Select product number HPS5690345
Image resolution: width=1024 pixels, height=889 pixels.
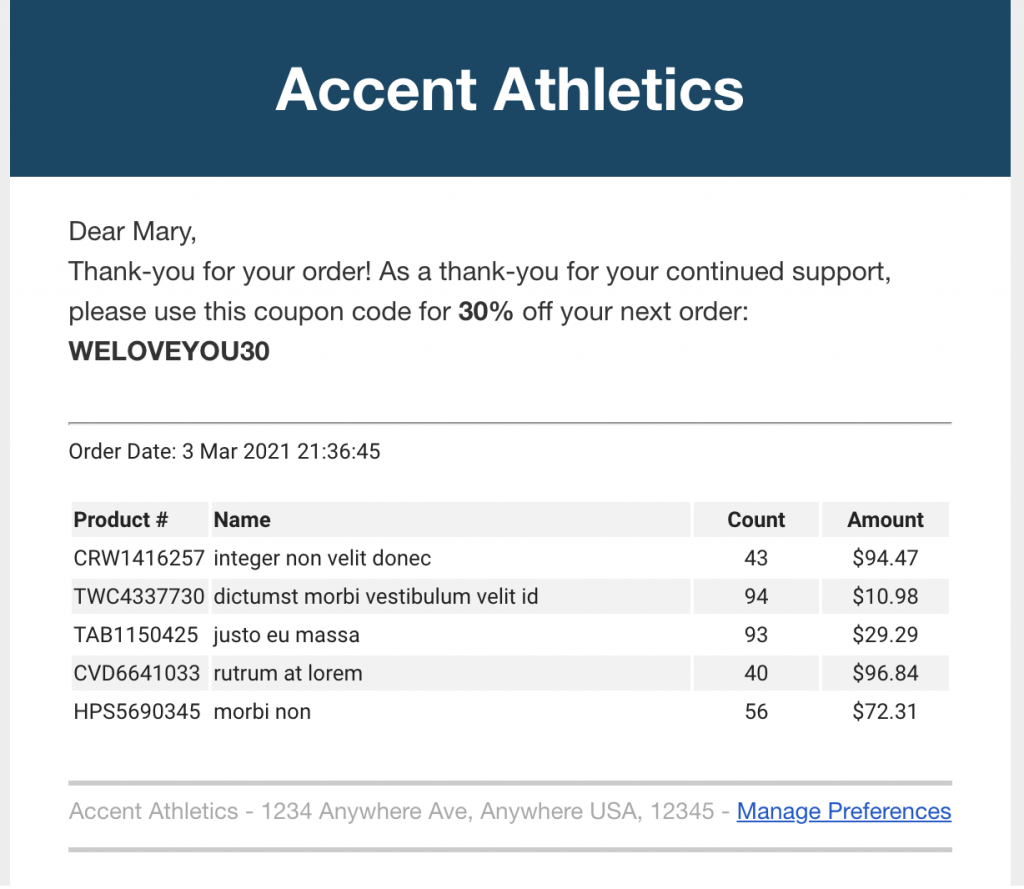(x=136, y=712)
